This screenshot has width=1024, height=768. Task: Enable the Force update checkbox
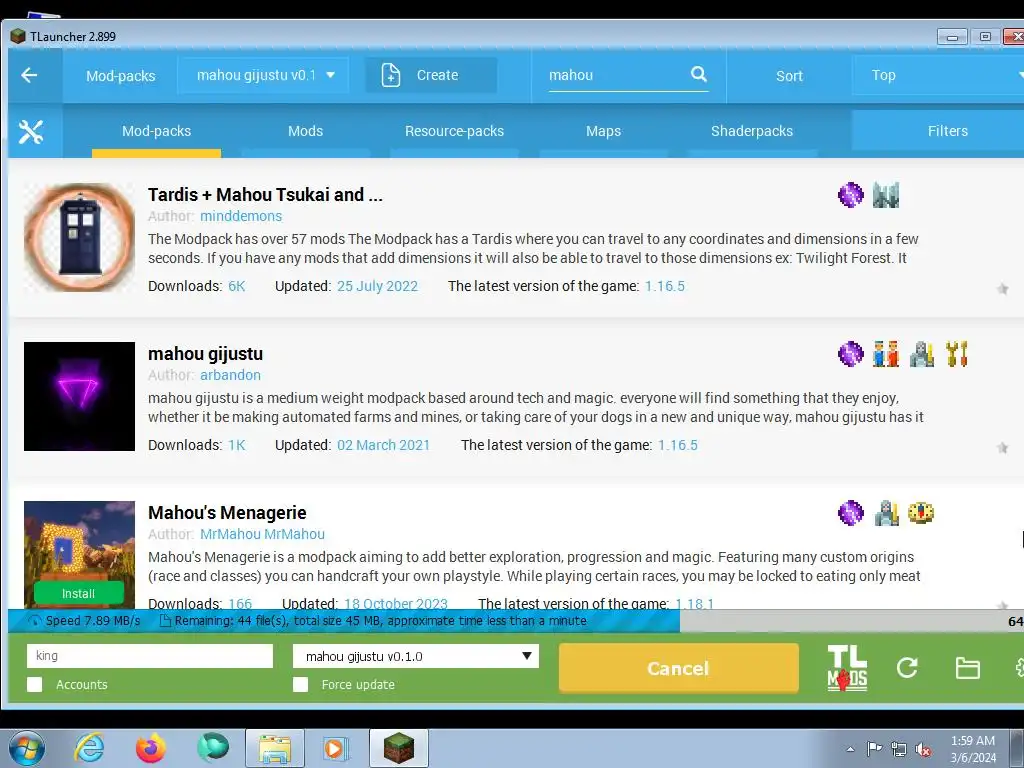(300, 684)
